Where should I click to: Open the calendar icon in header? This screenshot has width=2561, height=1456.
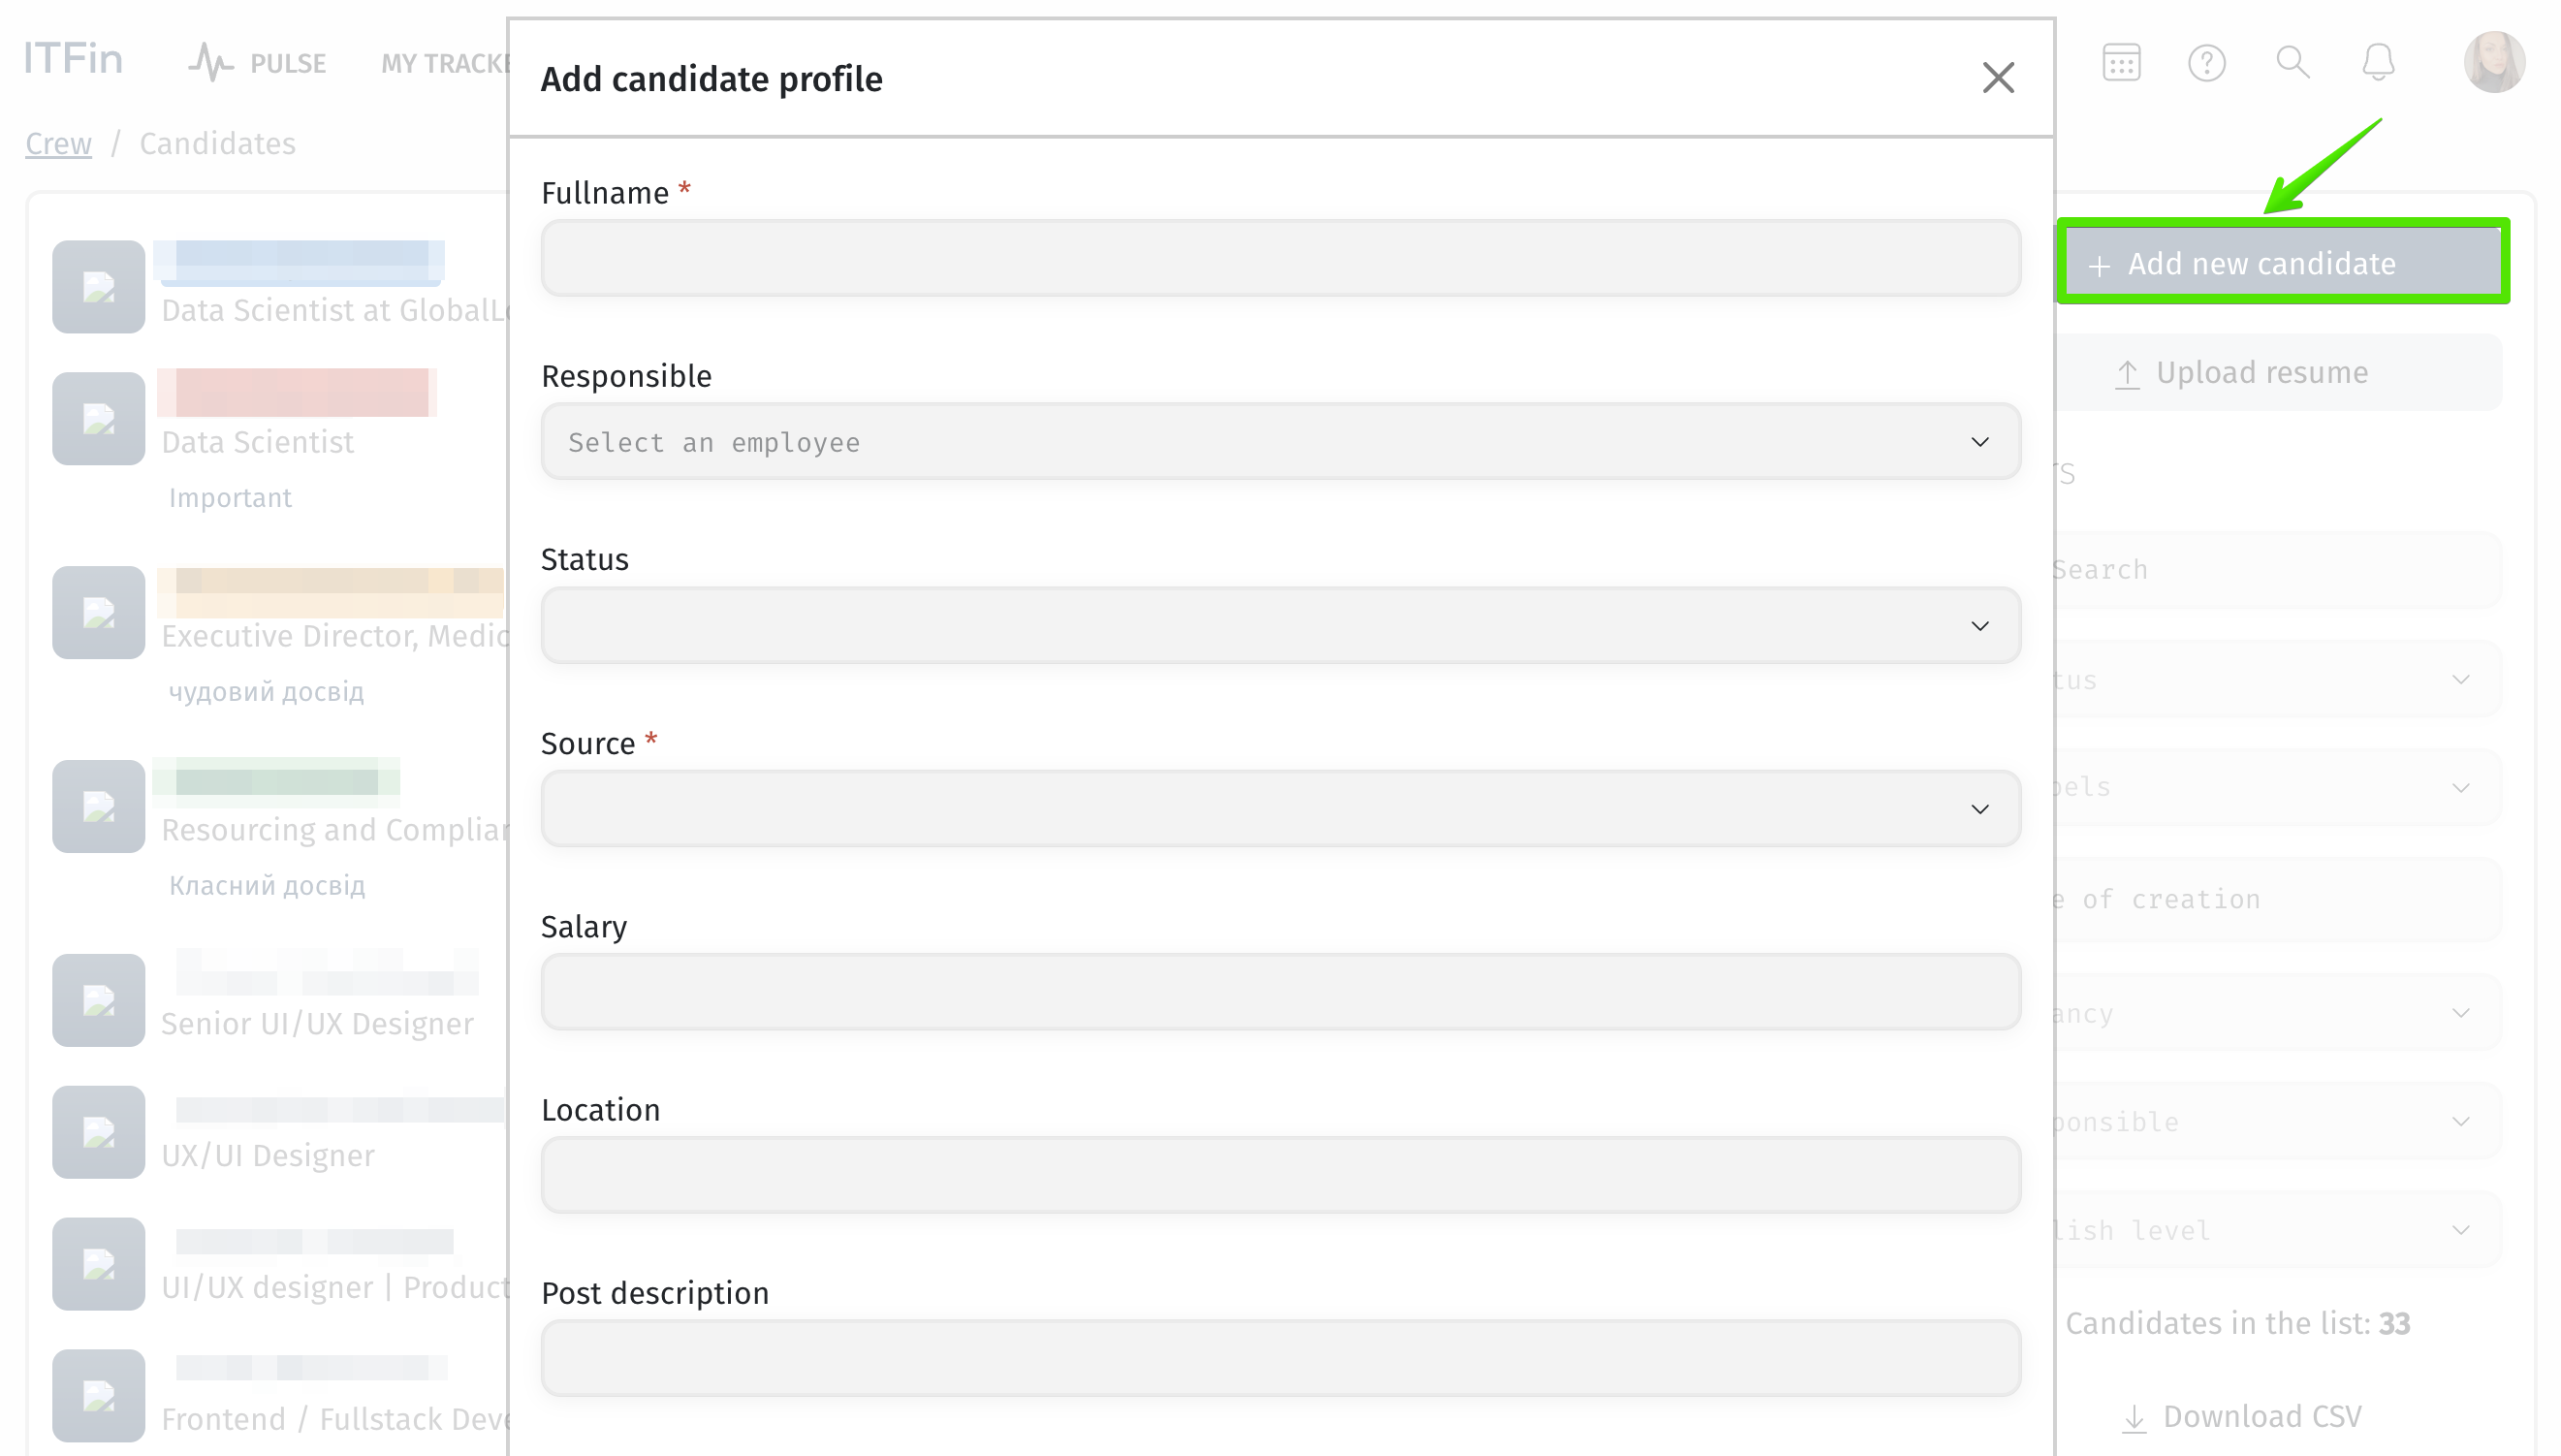click(x=2120, y=63)
